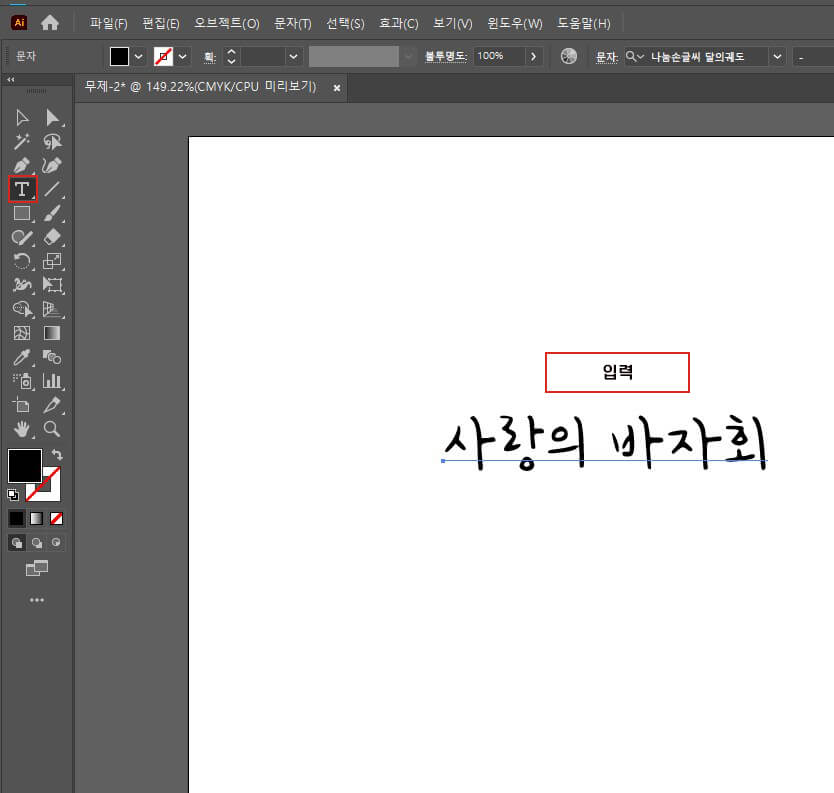The image size is (834, 793).
Task: Select the Free Transform tool
Action: pyautogui.click(x=52, y=285)
